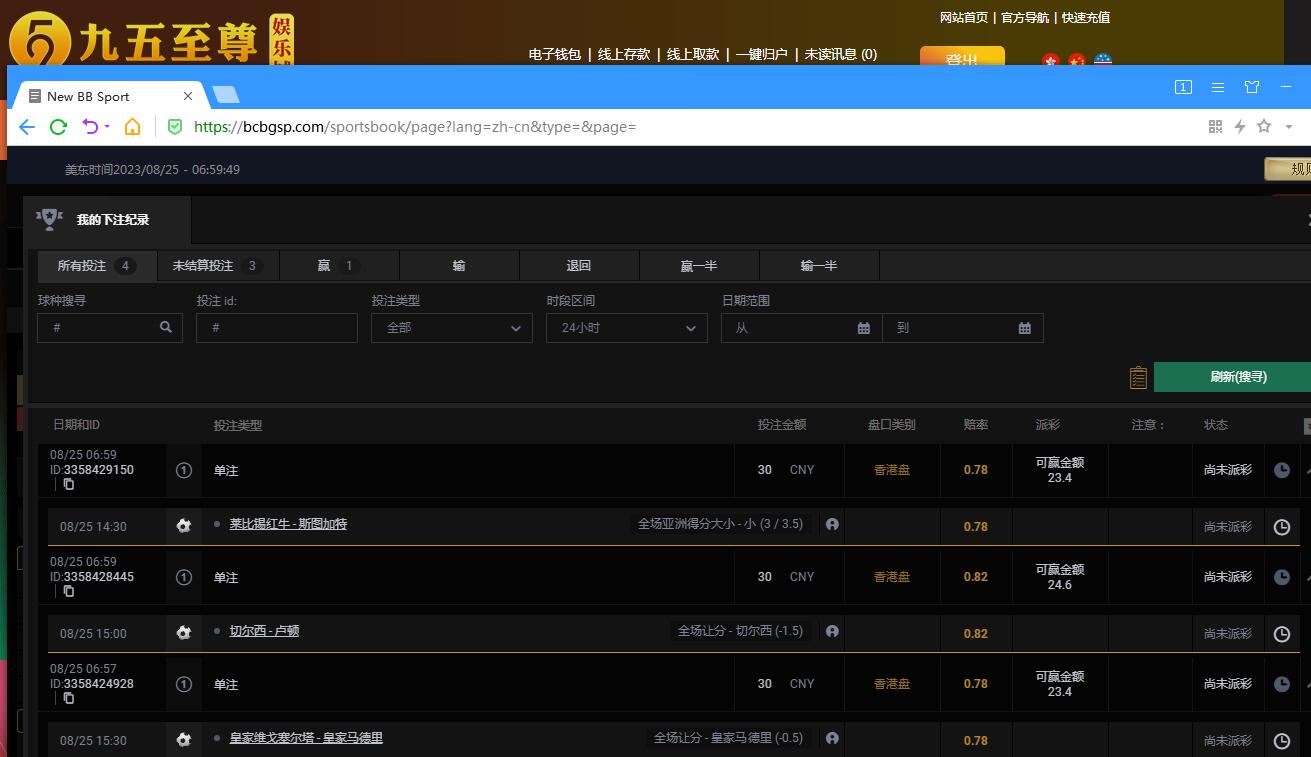Click the orange home icon in browser
Viewport: 1311px width, 757px height.
pyautogui.click(x=132, y=126)
